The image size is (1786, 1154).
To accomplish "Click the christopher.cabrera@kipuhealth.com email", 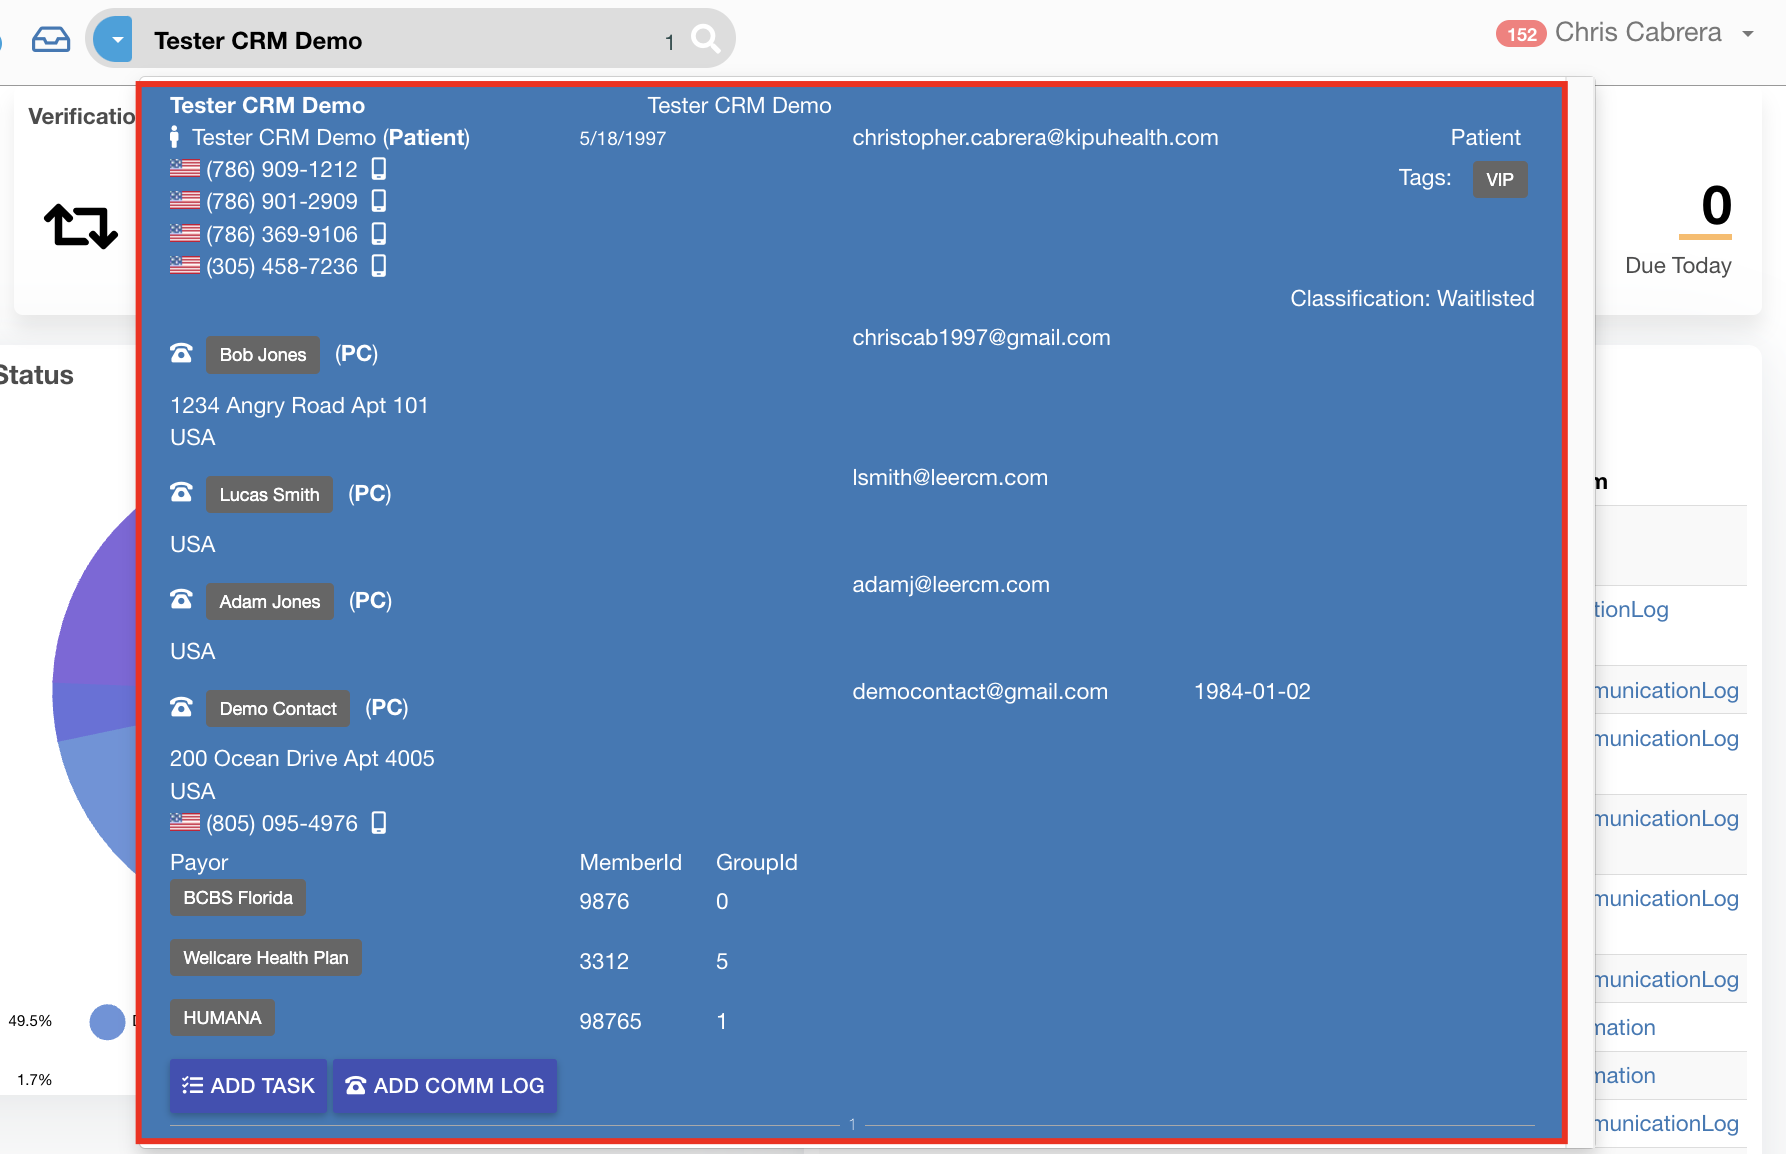I will [x=1035, y=138].
